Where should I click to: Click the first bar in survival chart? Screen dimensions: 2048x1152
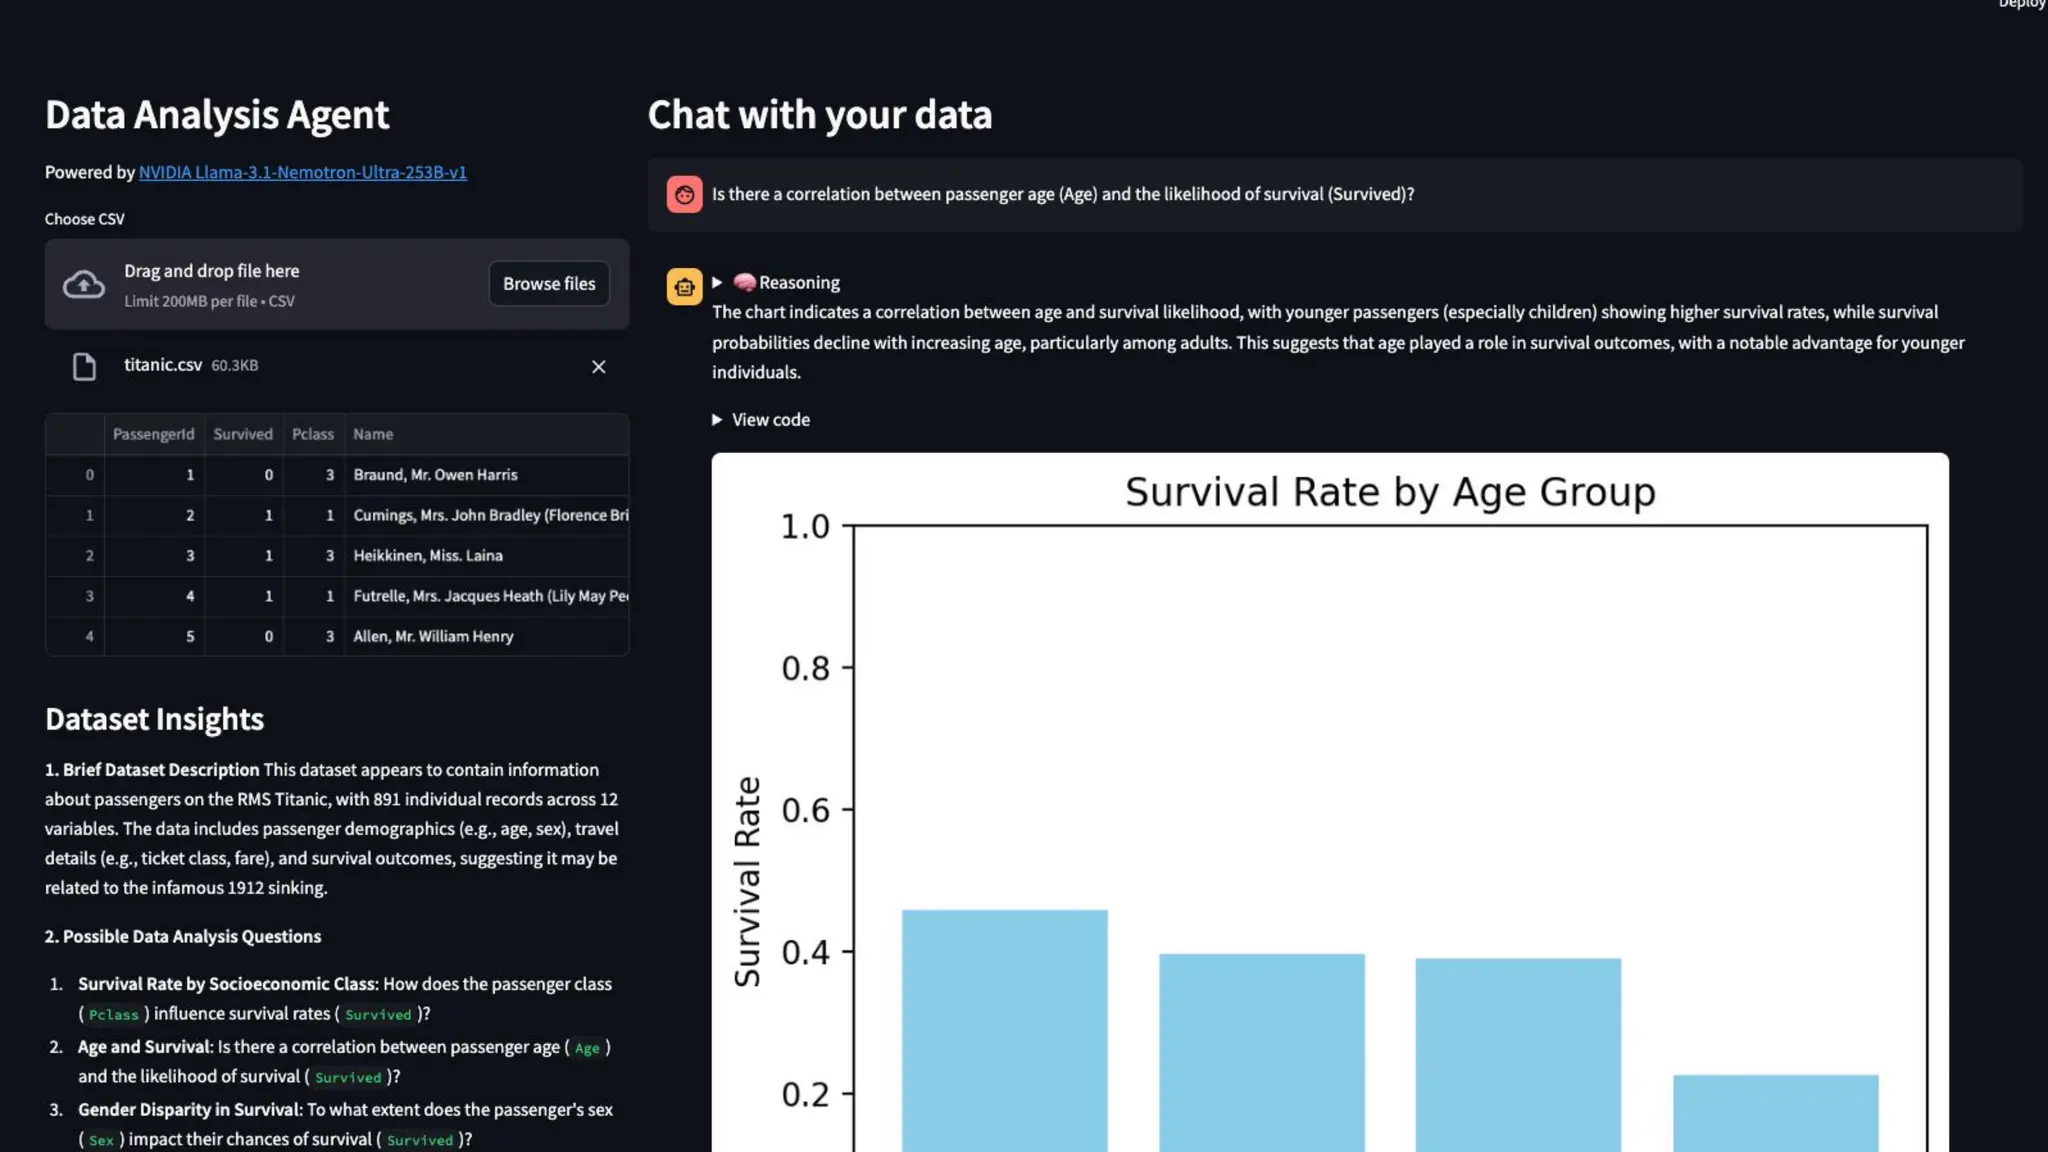pos(1004,1030)
